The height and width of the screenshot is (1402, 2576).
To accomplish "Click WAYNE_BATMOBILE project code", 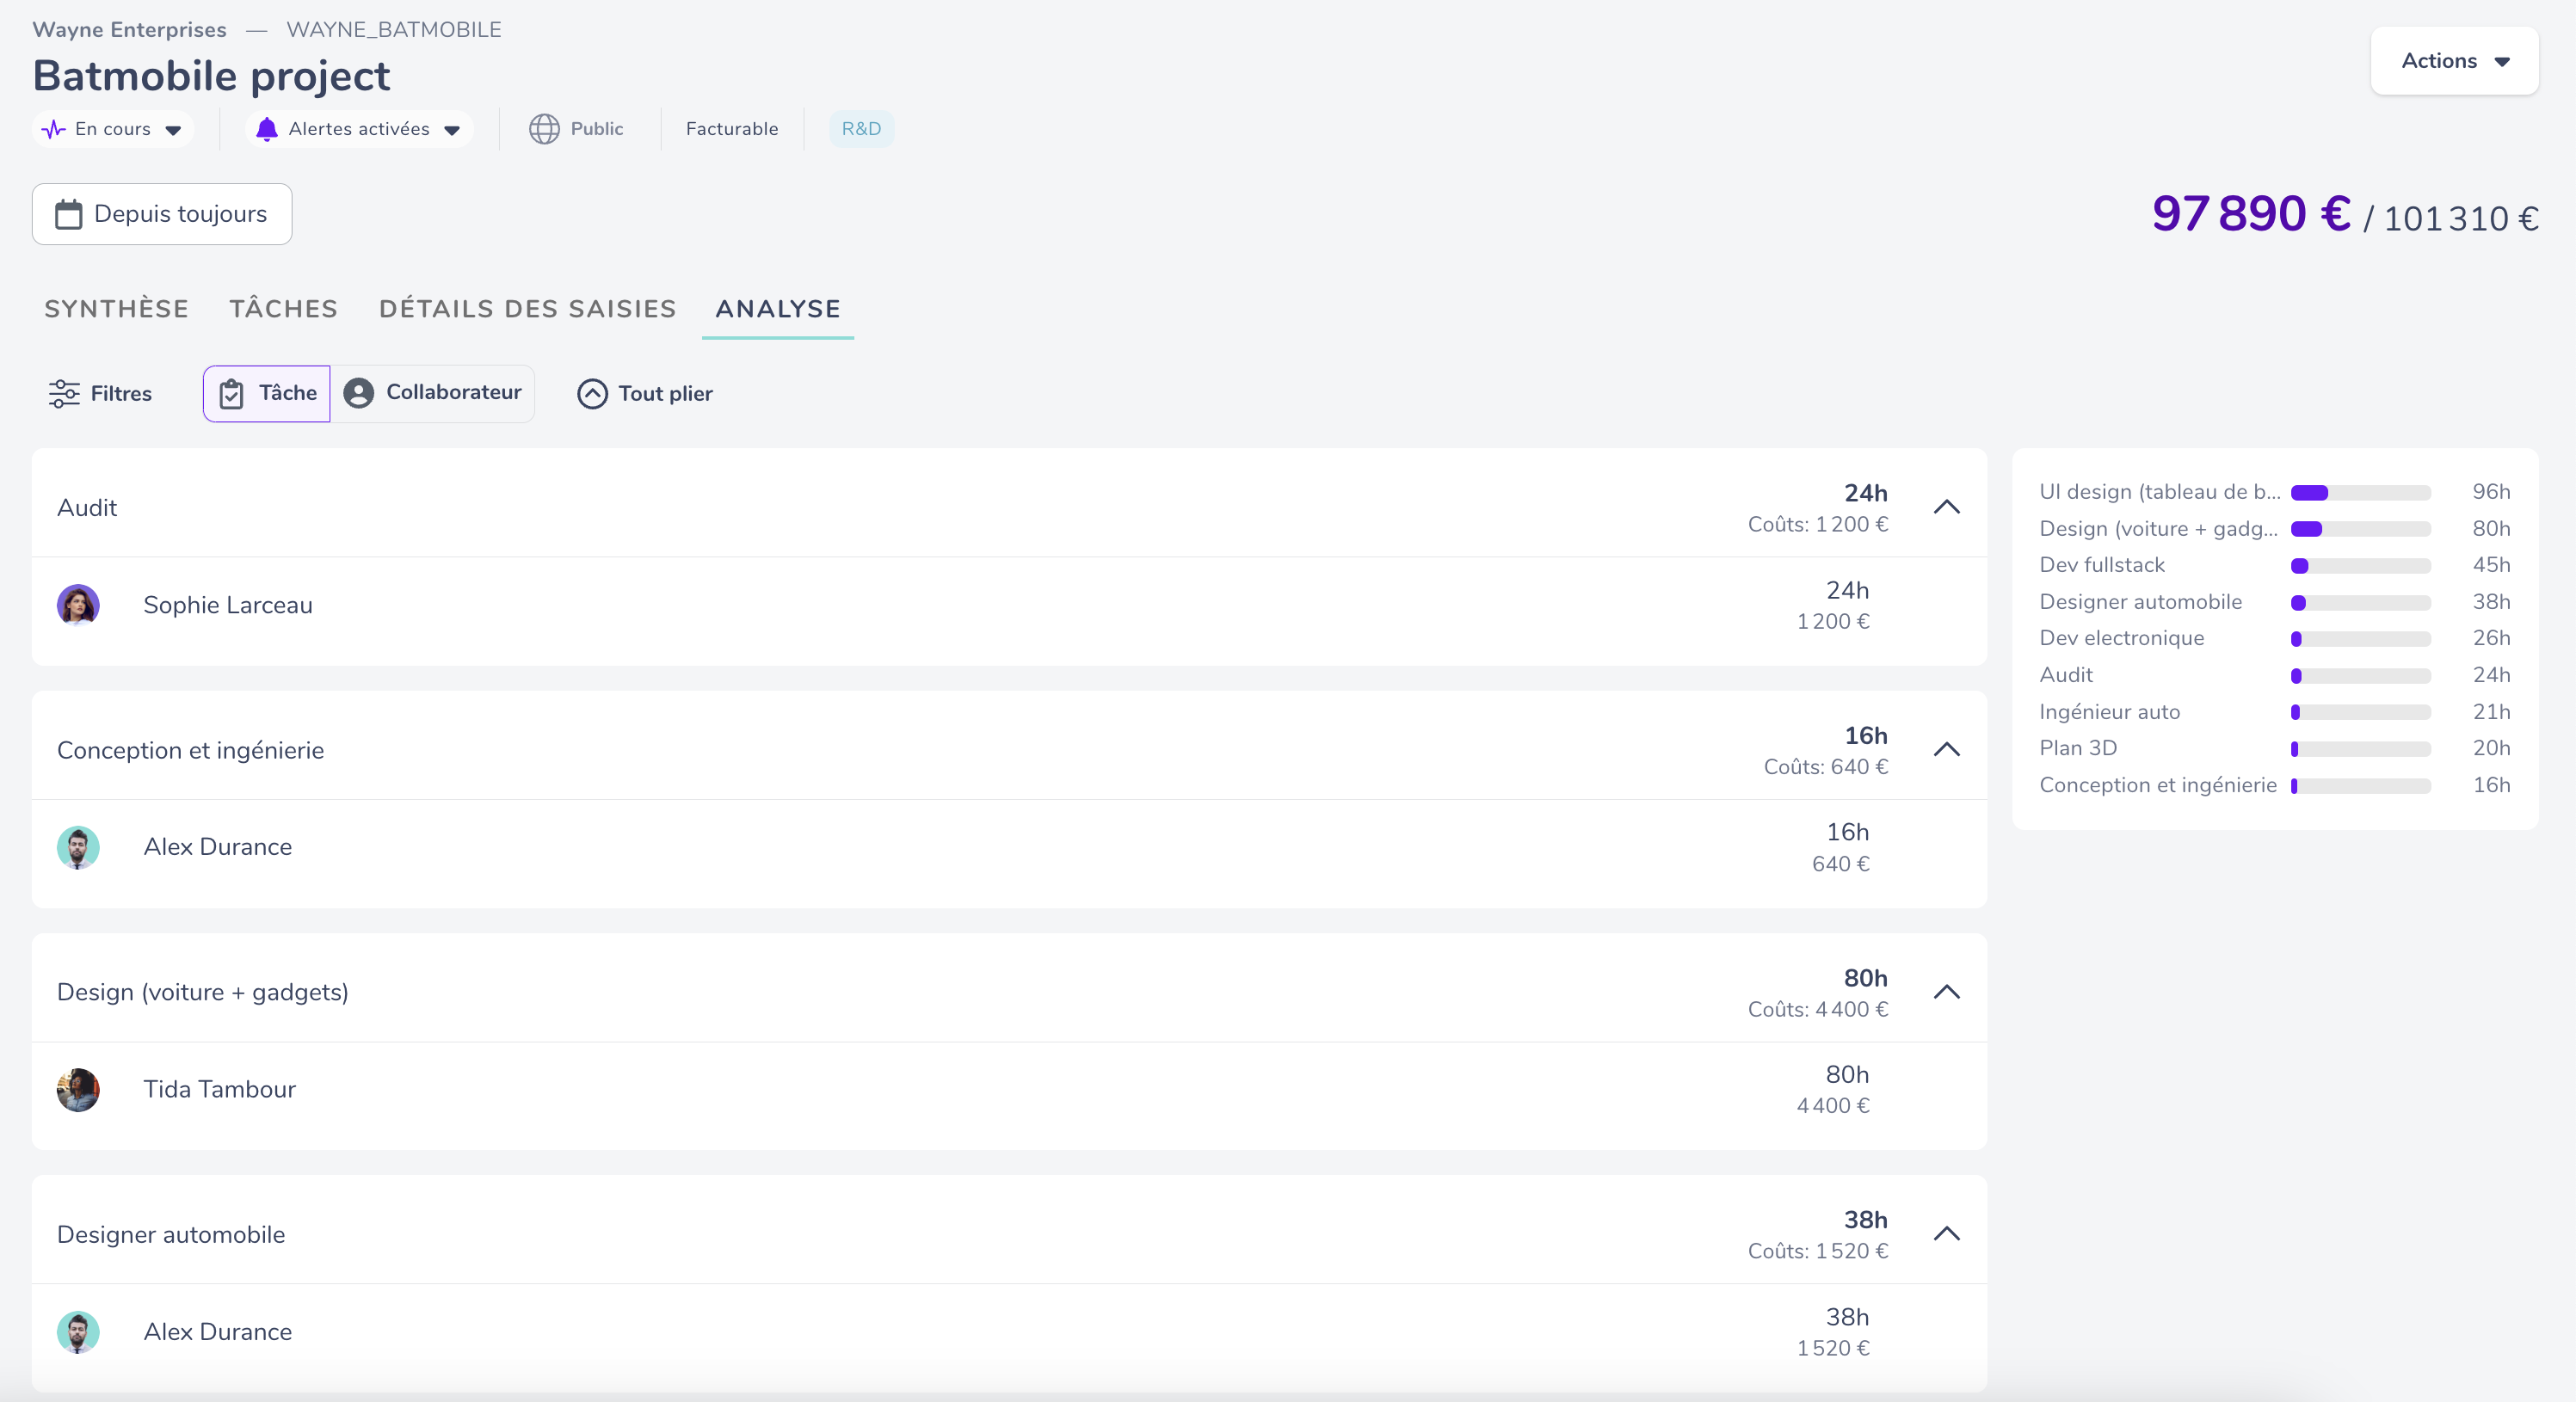I will [394, 30].
